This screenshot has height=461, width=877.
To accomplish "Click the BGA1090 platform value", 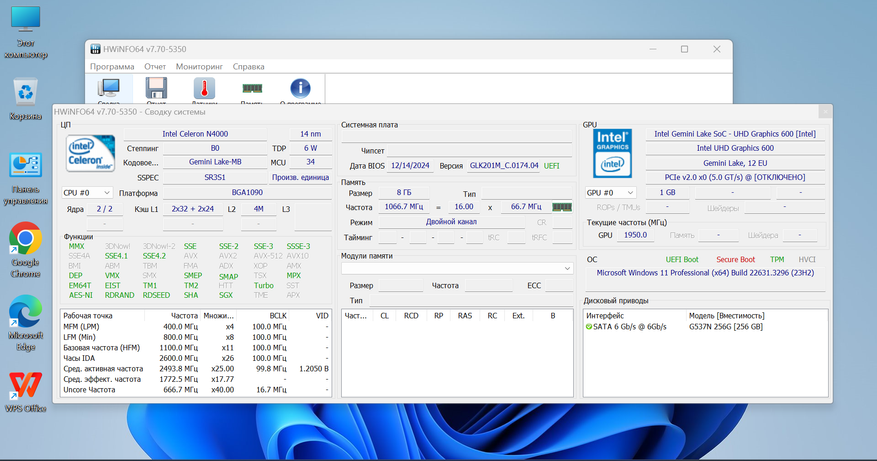I will tap(247, 192).
